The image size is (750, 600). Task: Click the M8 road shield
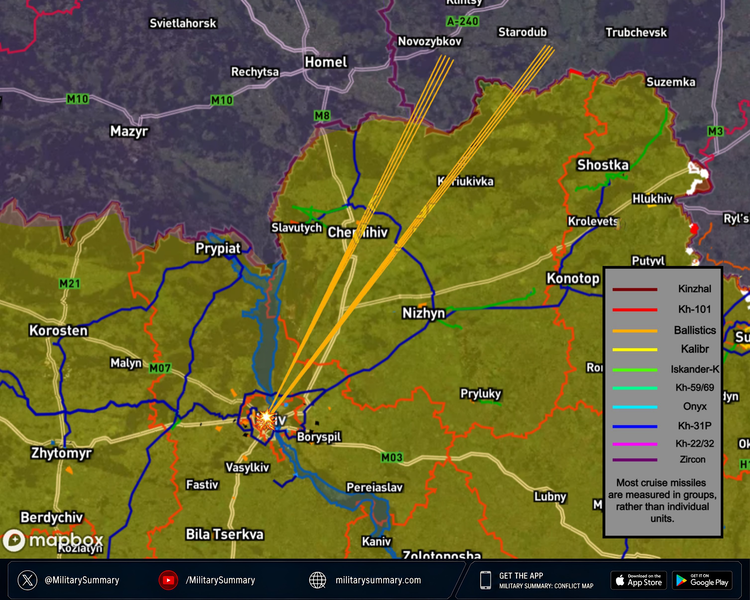click(x=322, y=115)
